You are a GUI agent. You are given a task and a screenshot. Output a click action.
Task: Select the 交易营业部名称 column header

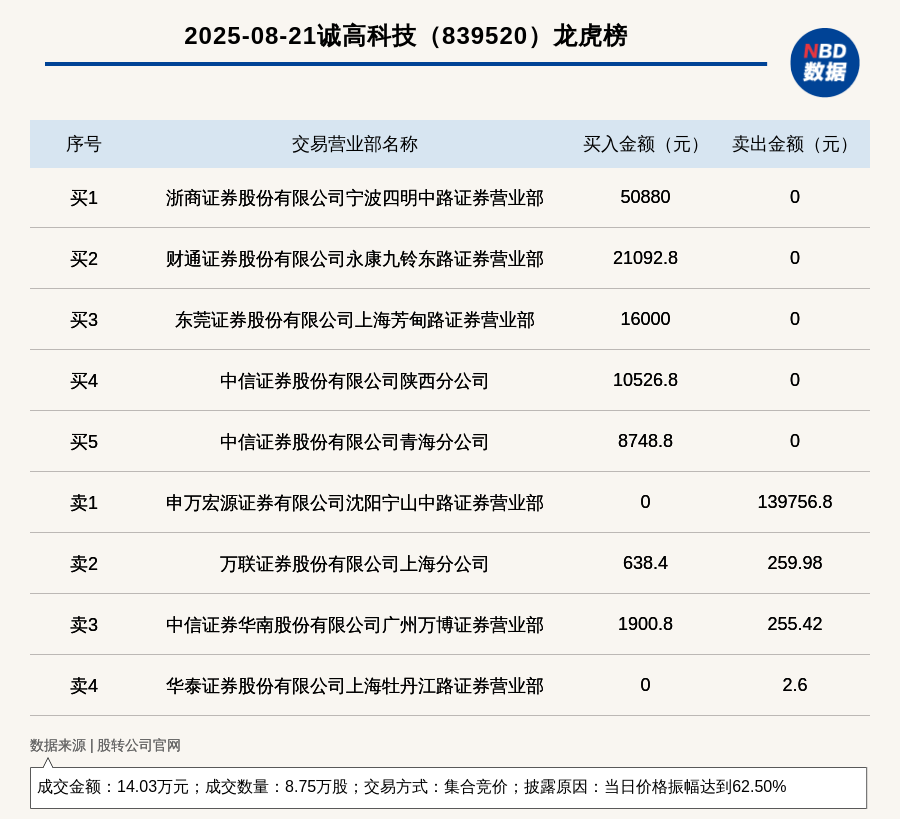click(x=354, y=144)
